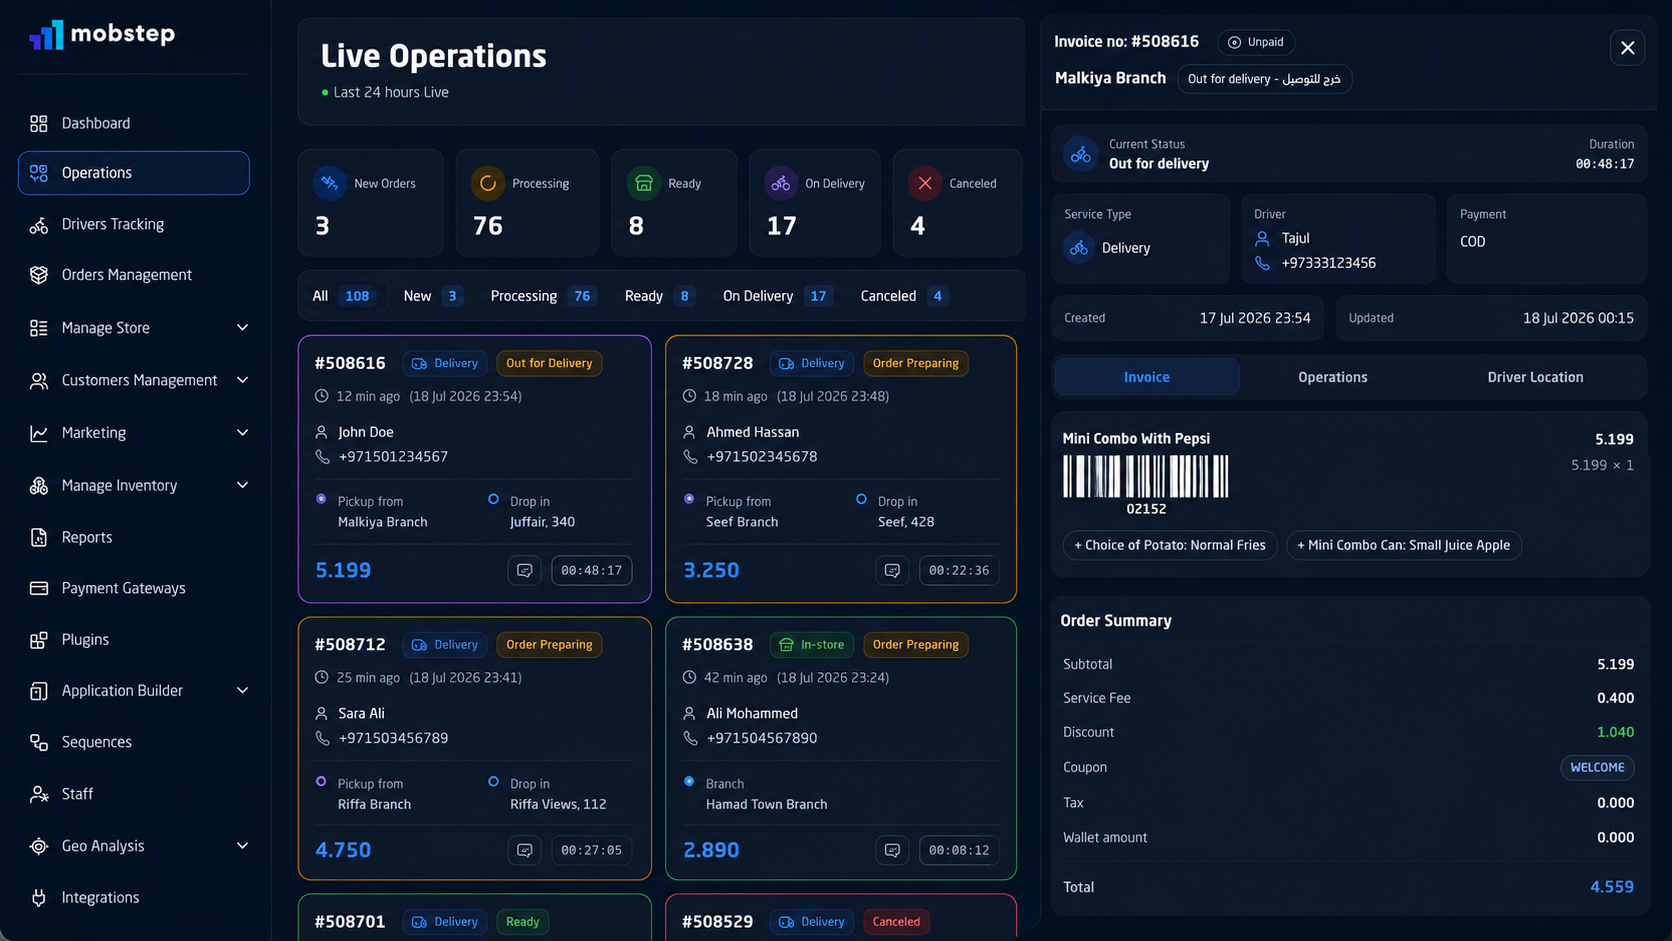Open chat icon on order #508616
The image size is (1672, 941).
tap(525, 570)
